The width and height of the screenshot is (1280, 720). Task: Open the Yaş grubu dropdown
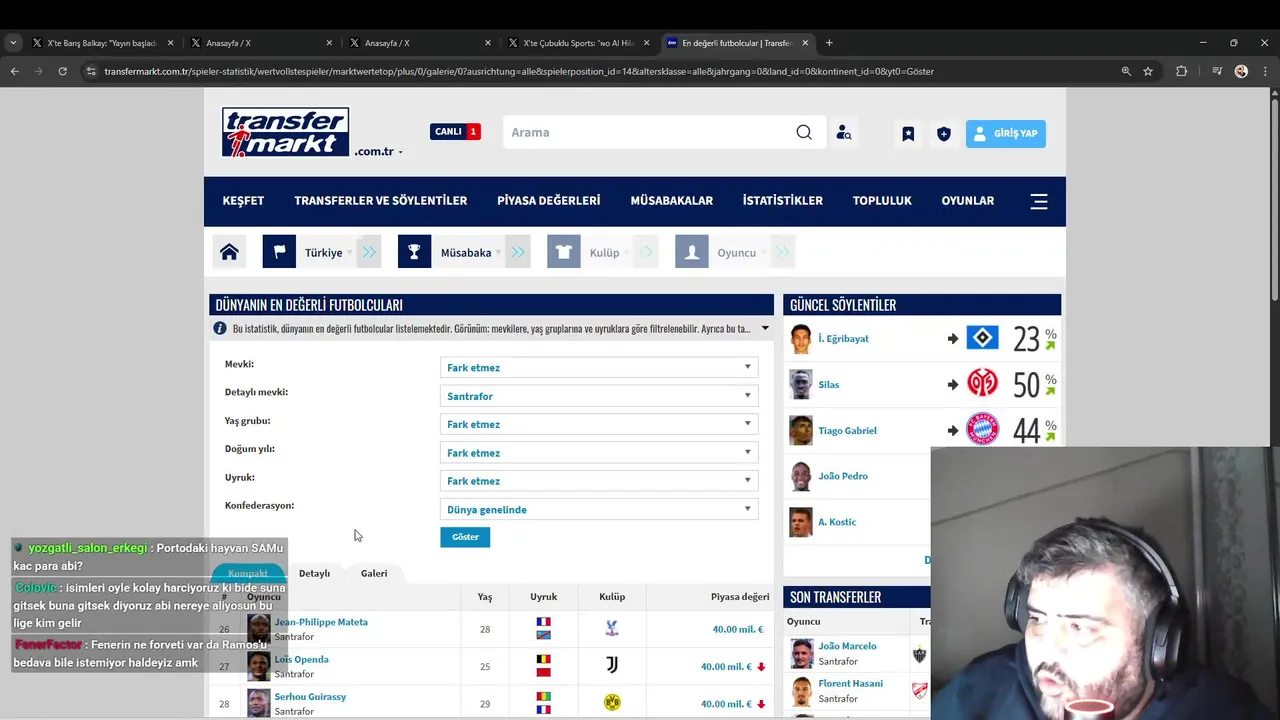coord(599,424)
